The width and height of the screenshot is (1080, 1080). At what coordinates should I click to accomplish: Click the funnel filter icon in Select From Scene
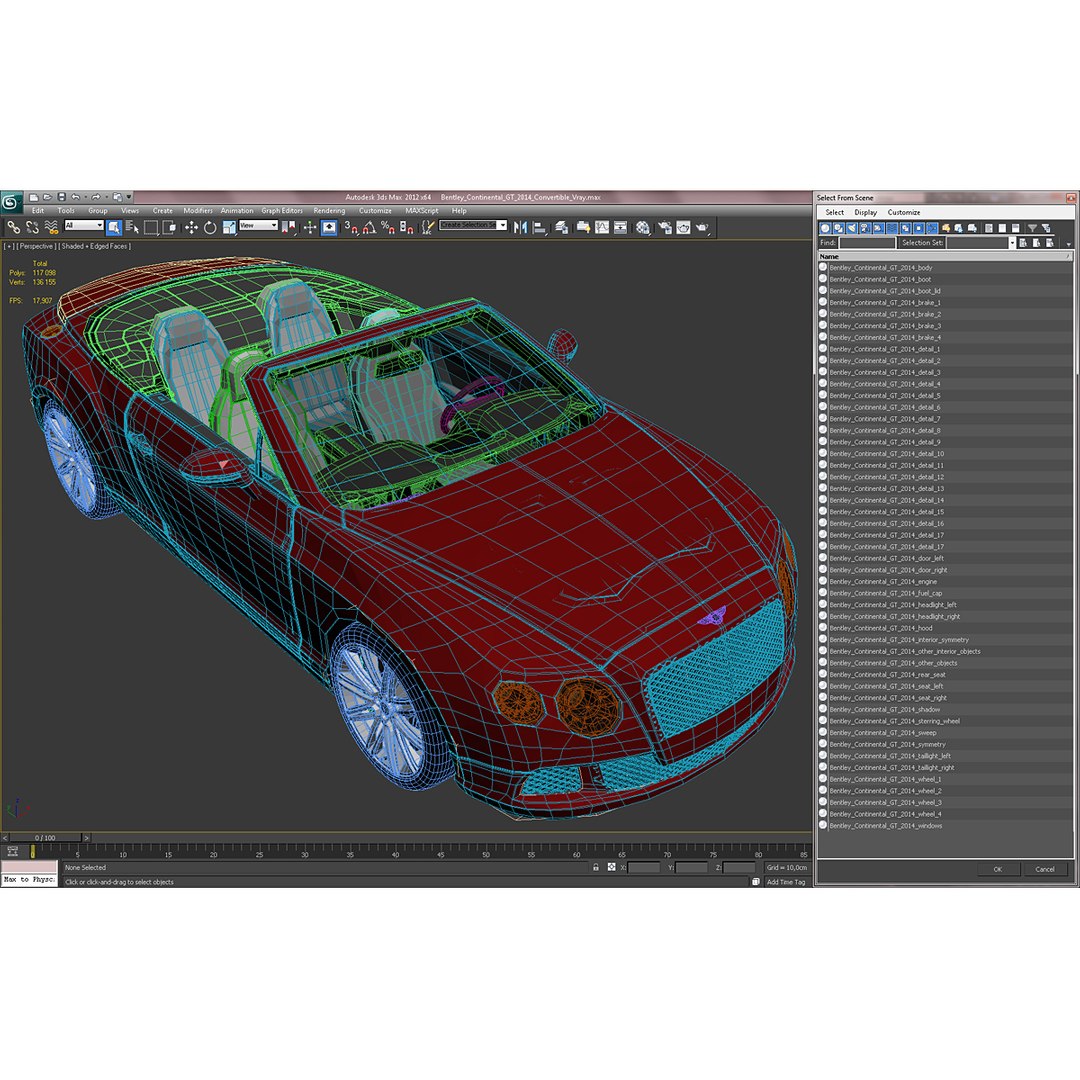point(1032,228)
